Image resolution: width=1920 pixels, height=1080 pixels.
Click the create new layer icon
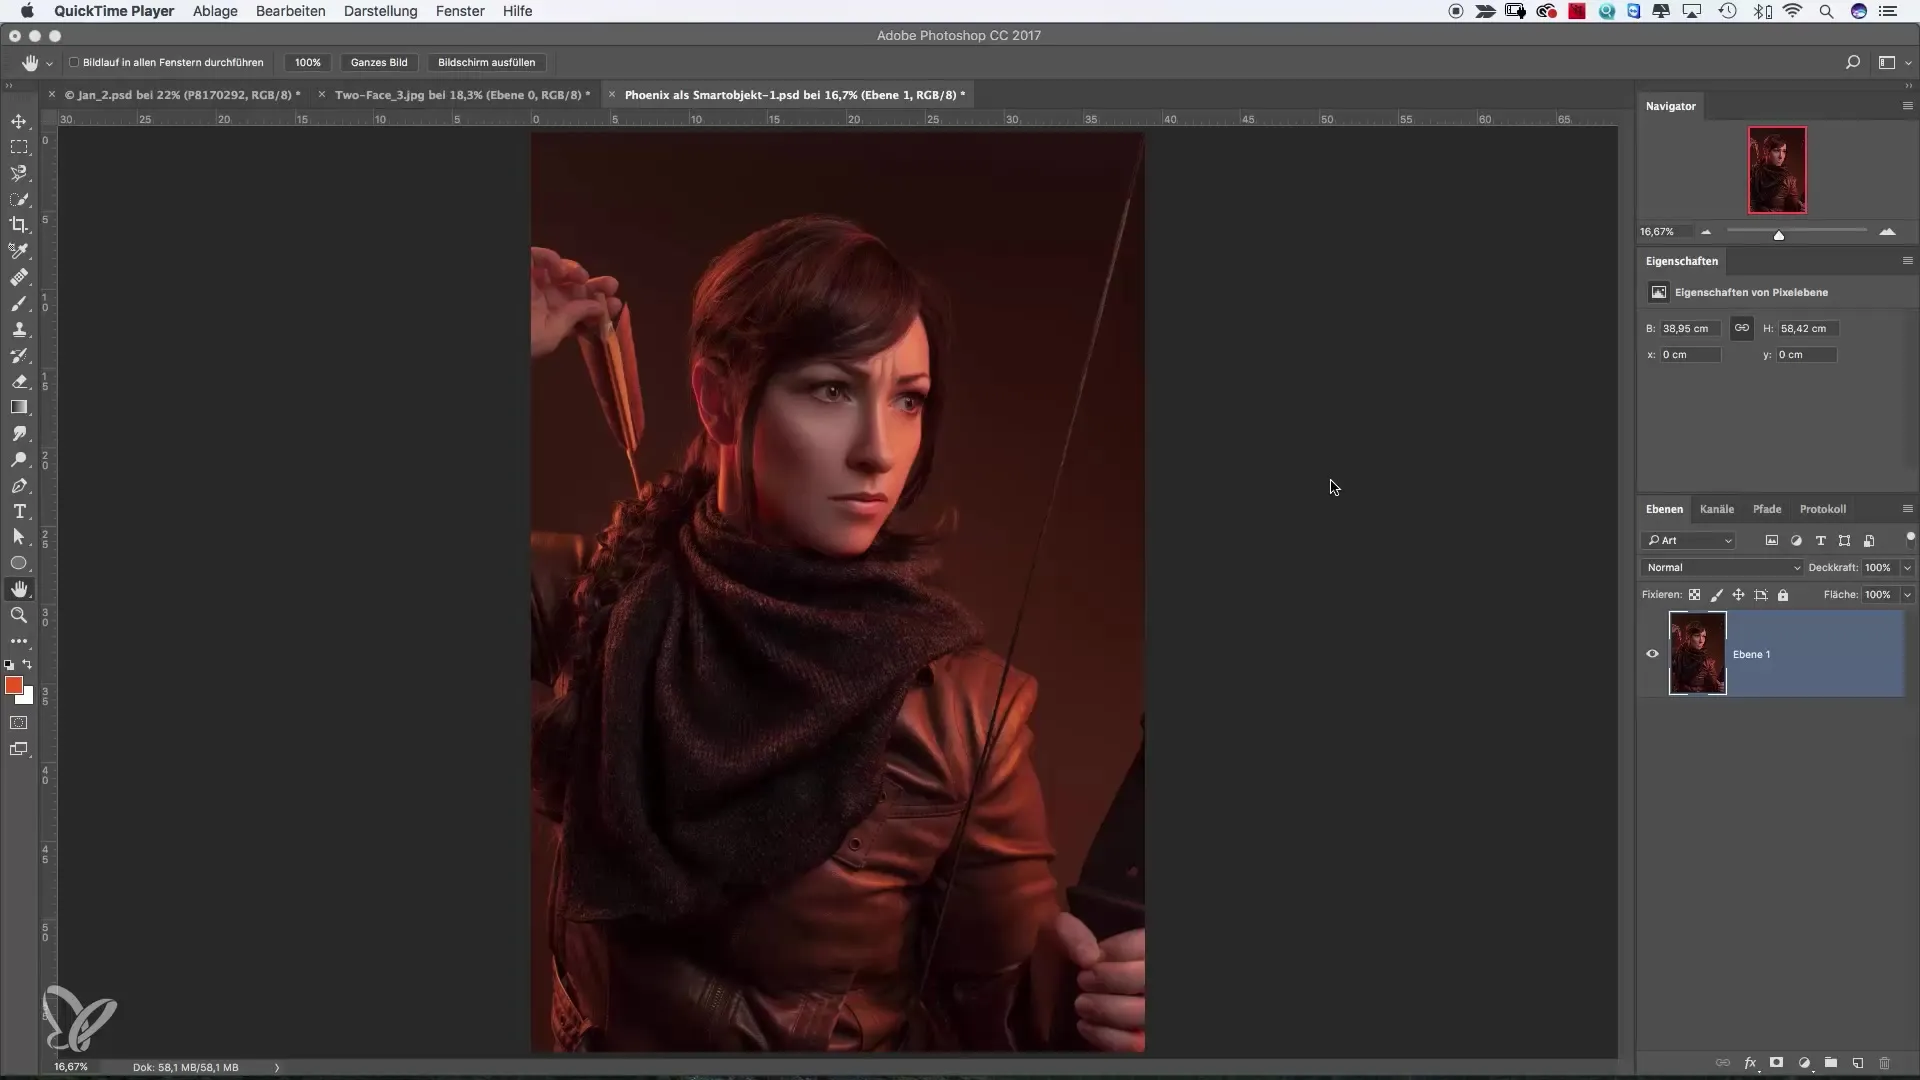(1857, 1063)
